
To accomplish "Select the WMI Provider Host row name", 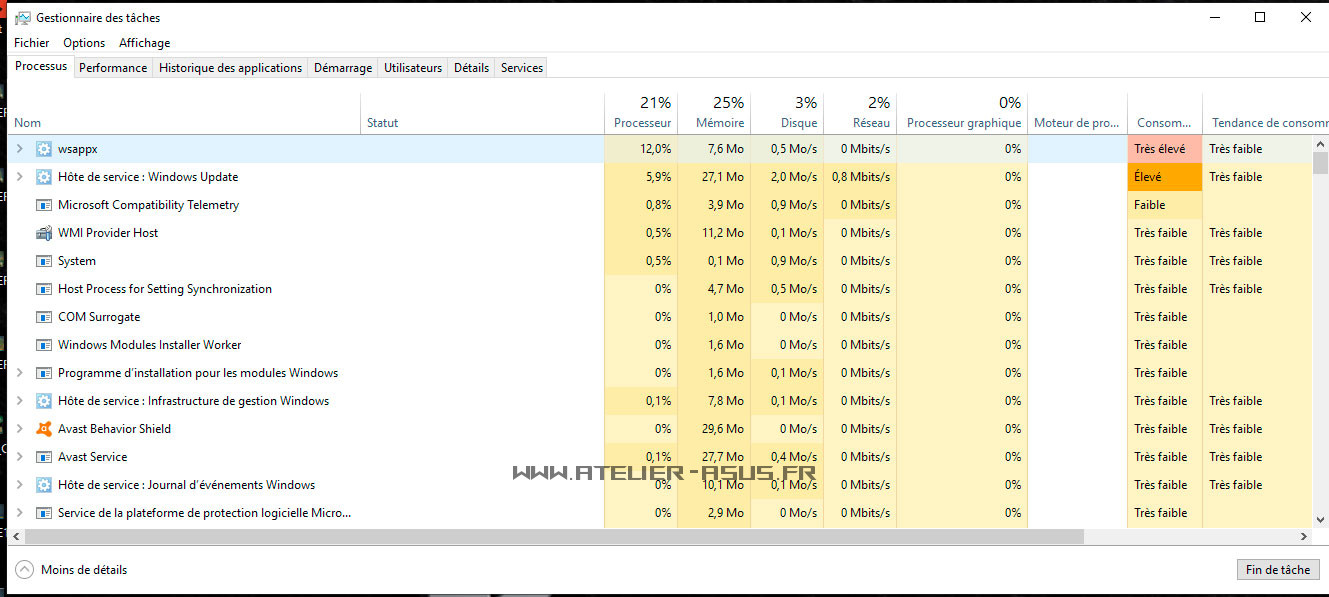I will pyautogui.click(x=108, y=233).
